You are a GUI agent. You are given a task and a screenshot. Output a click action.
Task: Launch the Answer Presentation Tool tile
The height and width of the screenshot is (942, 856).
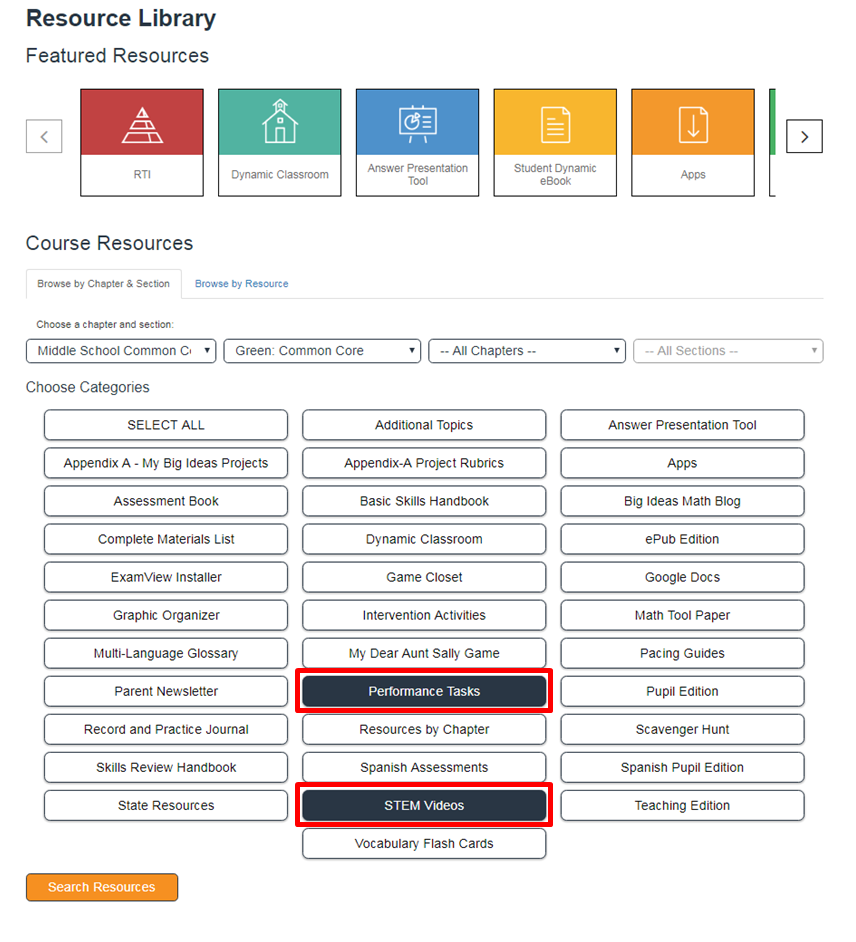point(417,142)
